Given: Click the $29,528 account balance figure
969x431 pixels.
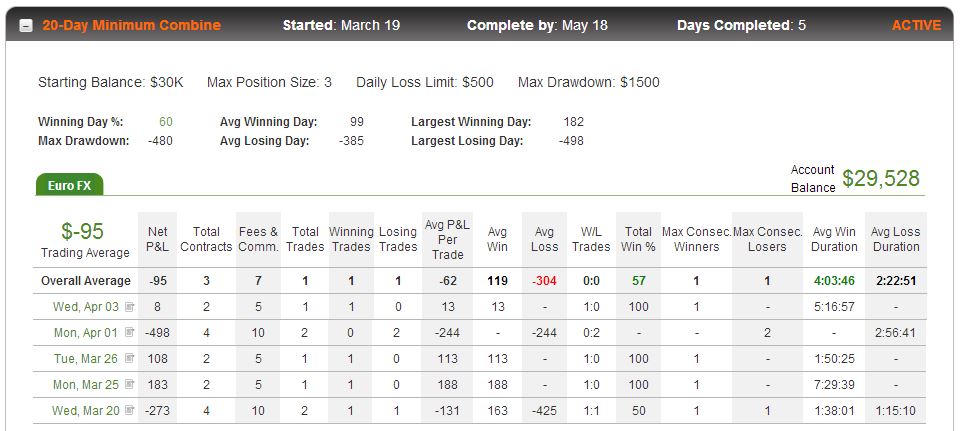Looking at the screenshot, I should 881,179.
